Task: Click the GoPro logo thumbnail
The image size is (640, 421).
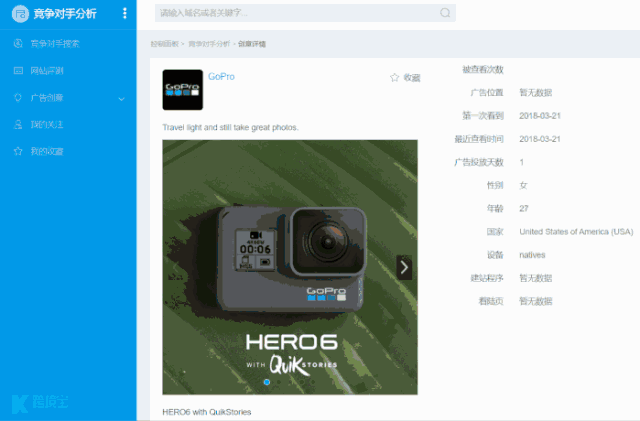Action: click(182, 90)
